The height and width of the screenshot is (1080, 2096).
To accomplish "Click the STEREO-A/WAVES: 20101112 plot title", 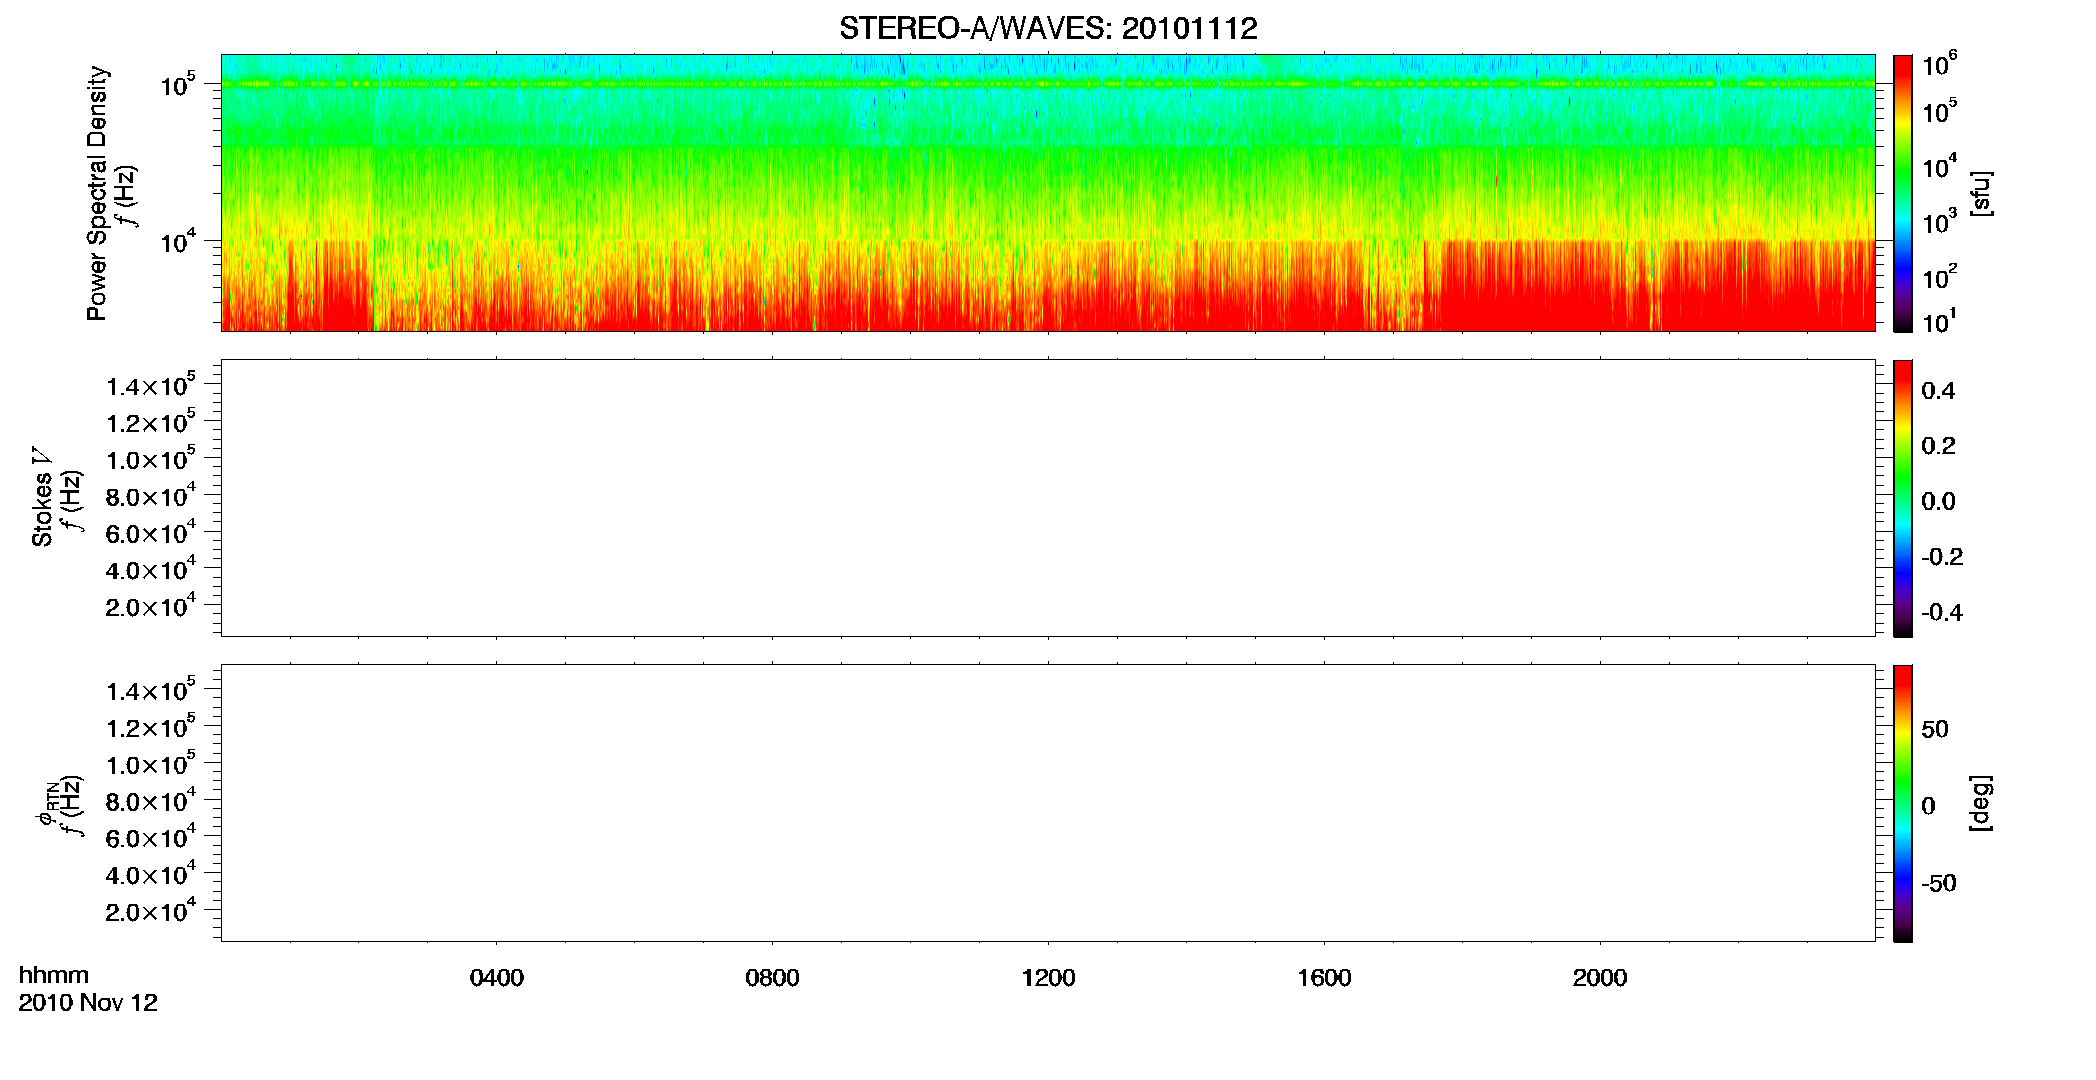I will (x=1048, y=29).
